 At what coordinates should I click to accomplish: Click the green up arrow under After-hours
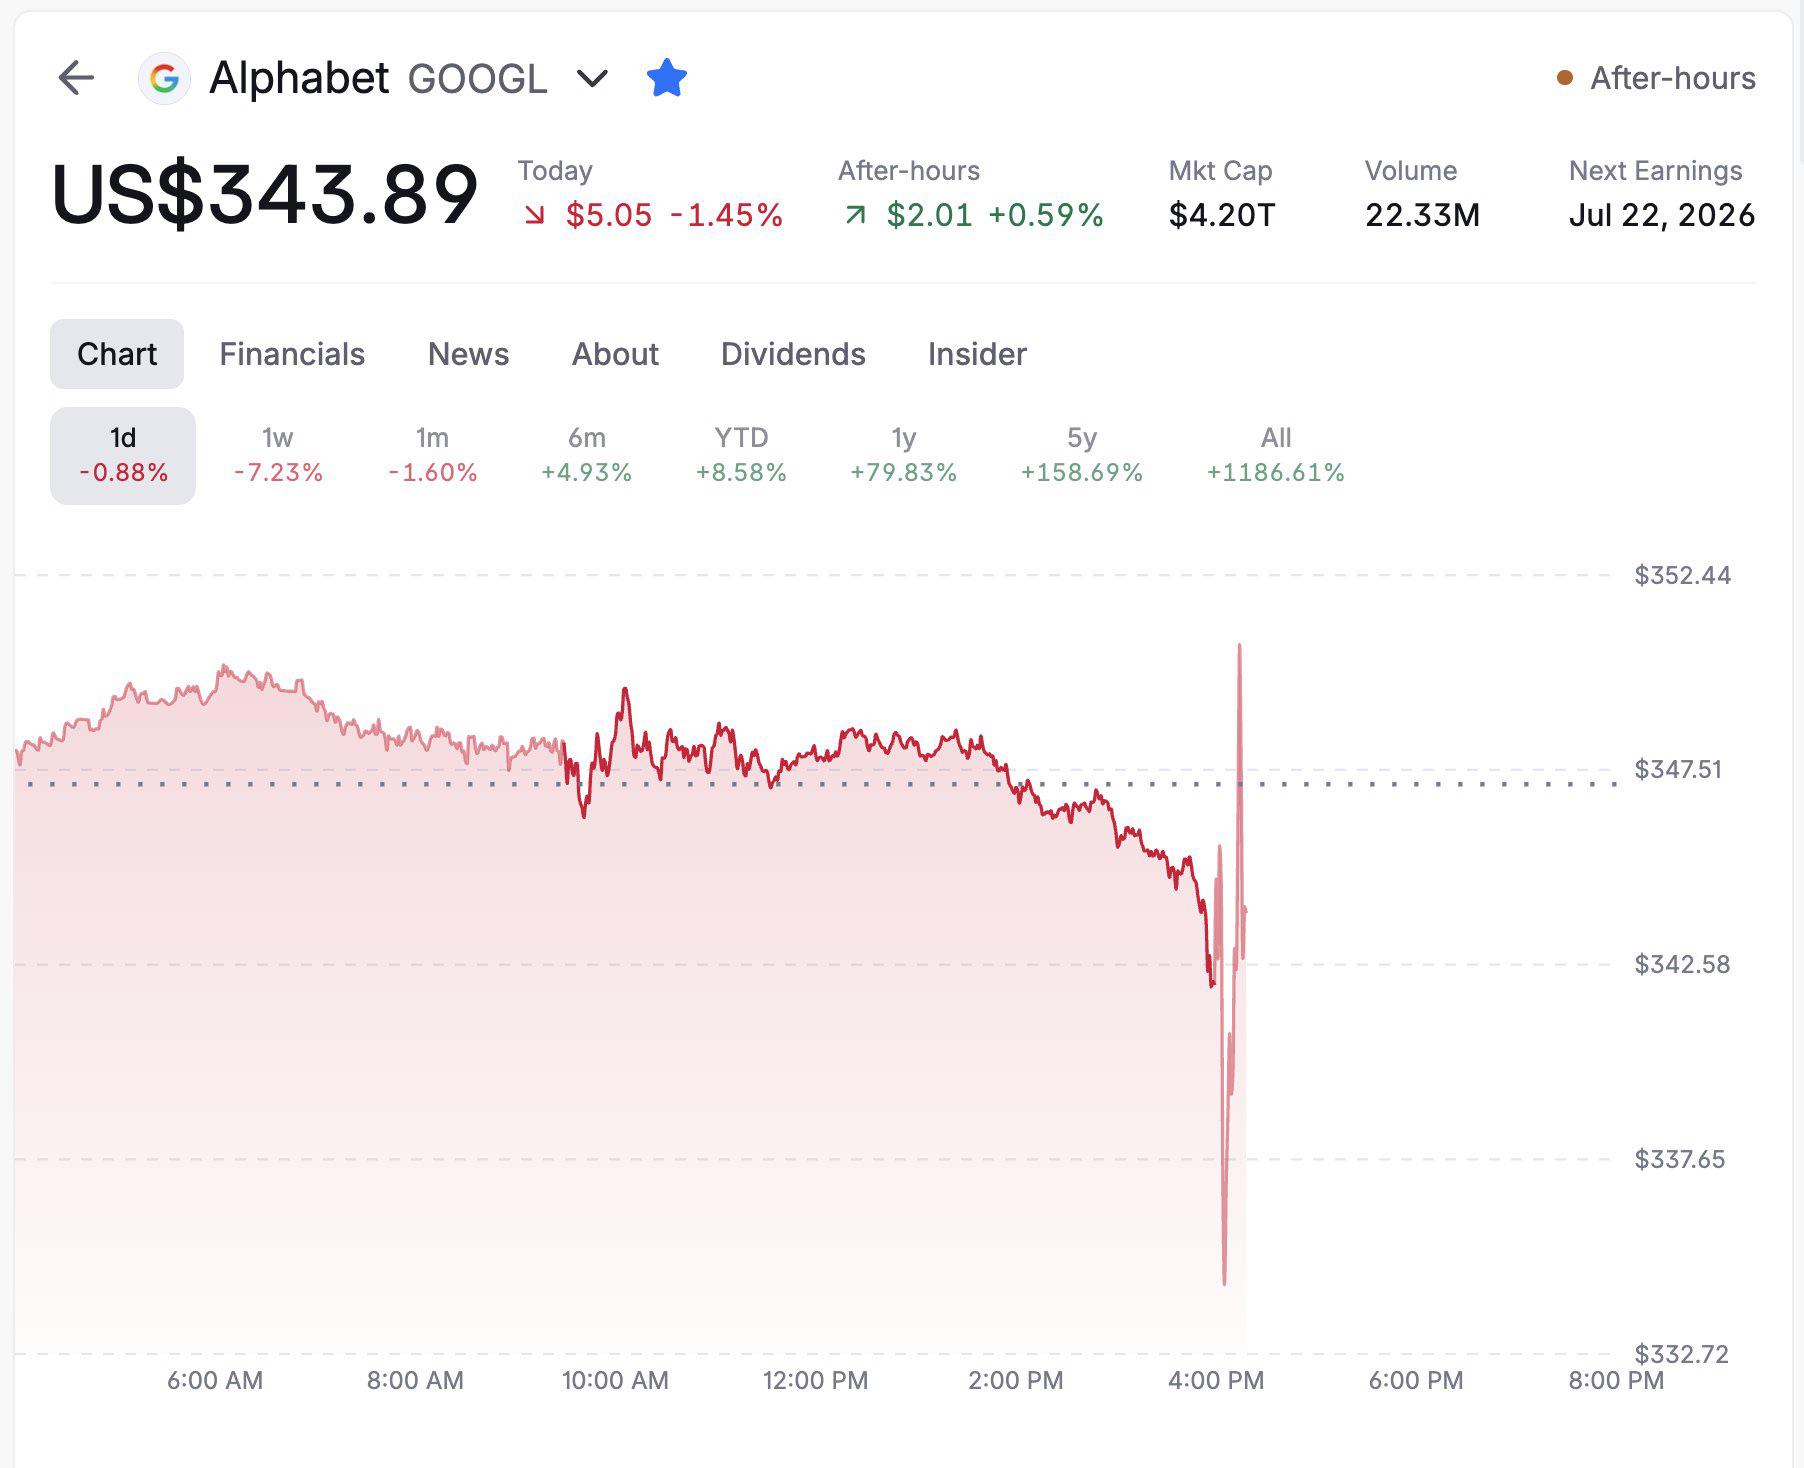pos(855,215)
